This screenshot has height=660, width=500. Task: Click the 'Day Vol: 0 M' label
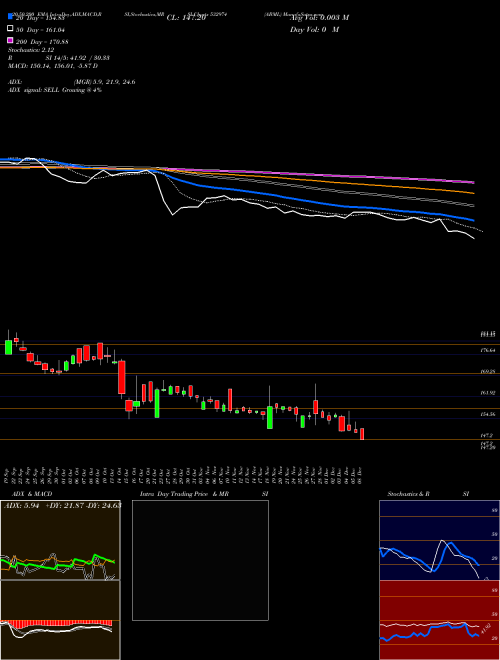(x=314, y=30)
